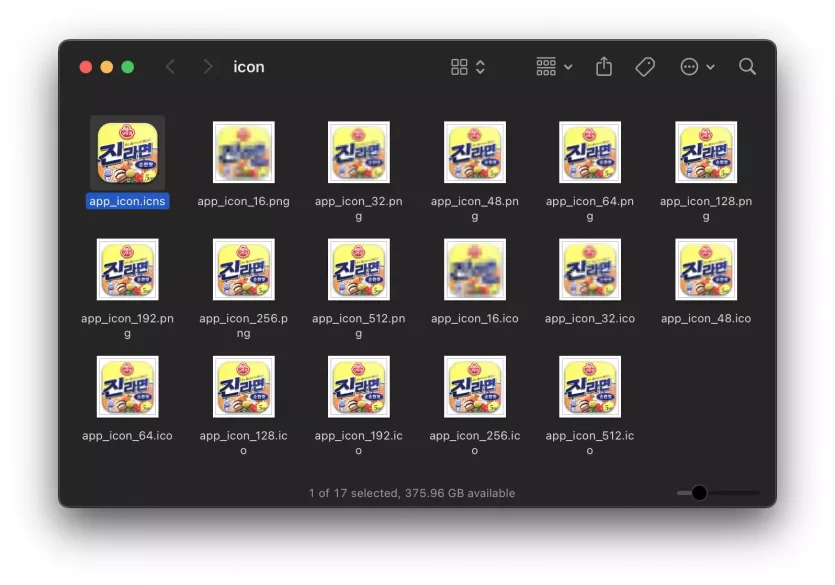Select app_icon_48.ico thumbnail
835x585 pixels.
coord(706,269)
